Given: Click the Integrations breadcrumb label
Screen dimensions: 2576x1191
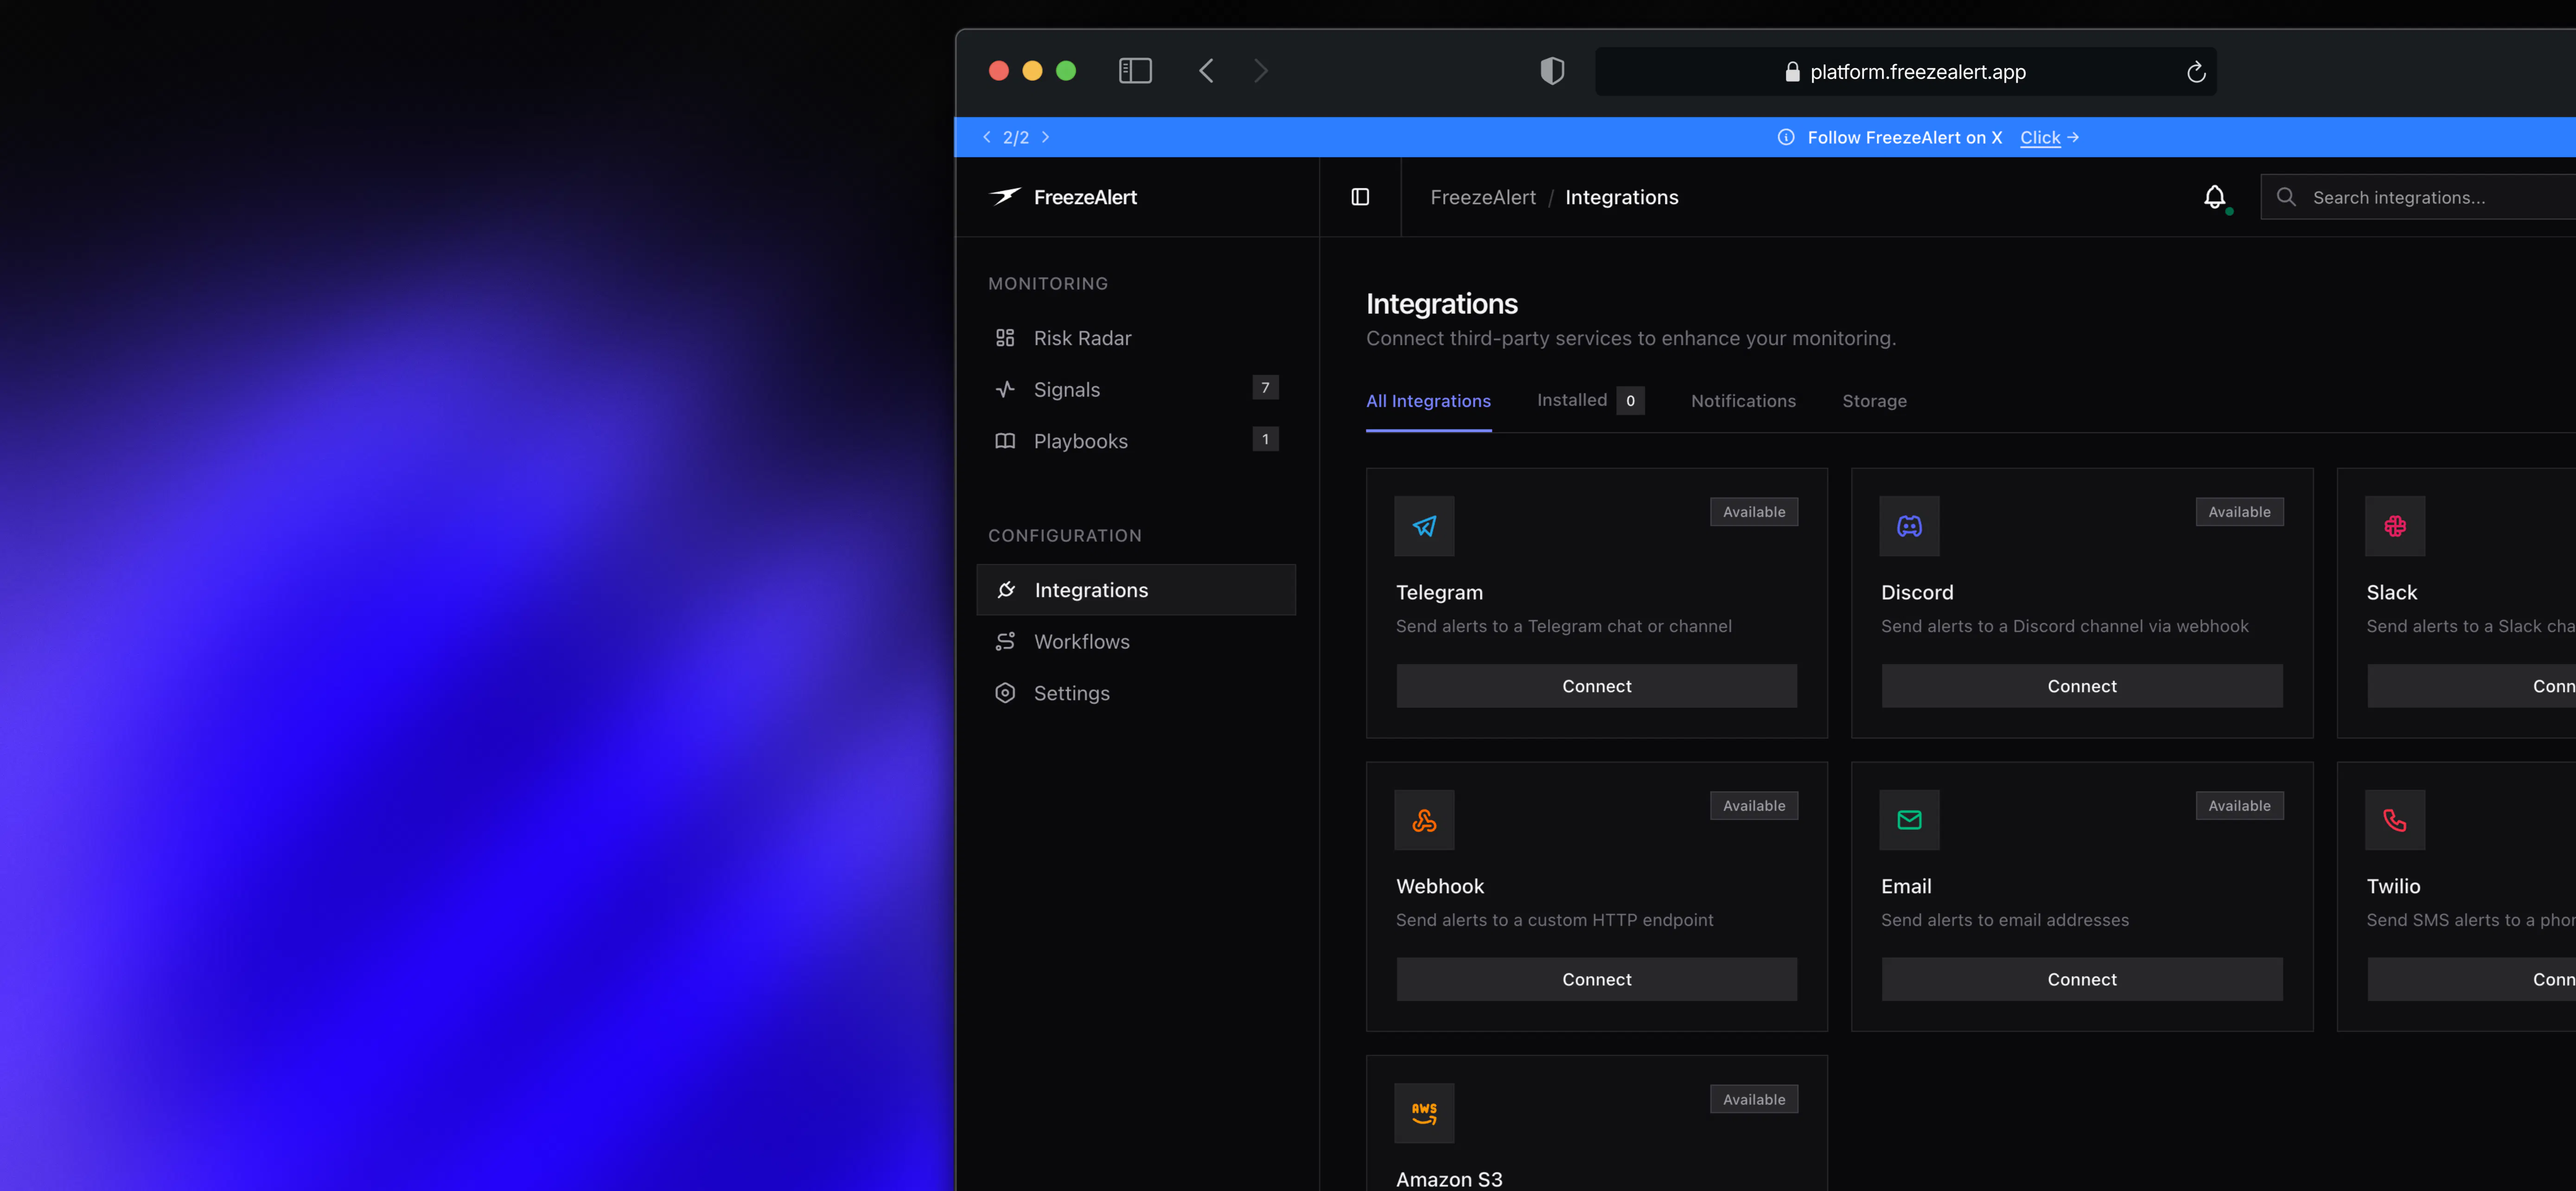Looking at the screenshot, I should click(1622, 197).
